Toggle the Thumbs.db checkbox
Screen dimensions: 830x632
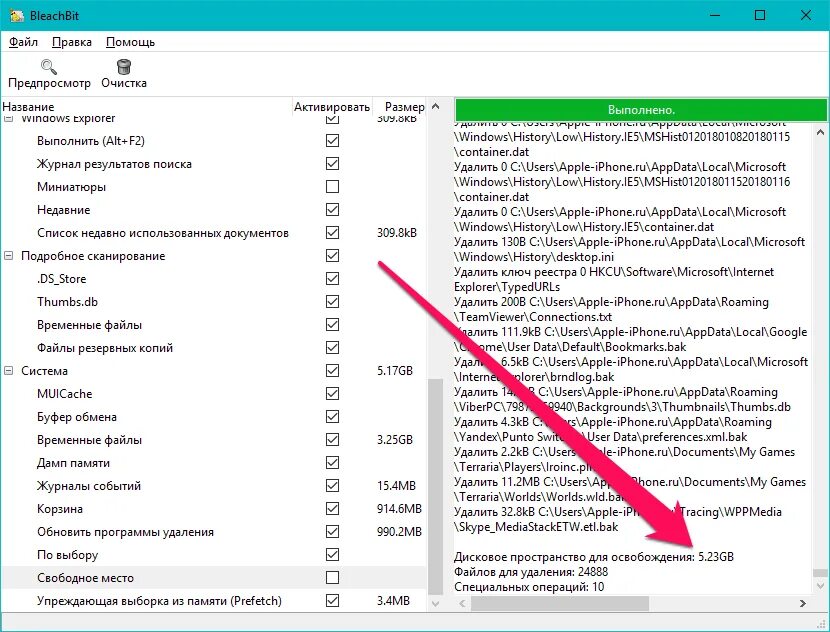click(332, 302)
